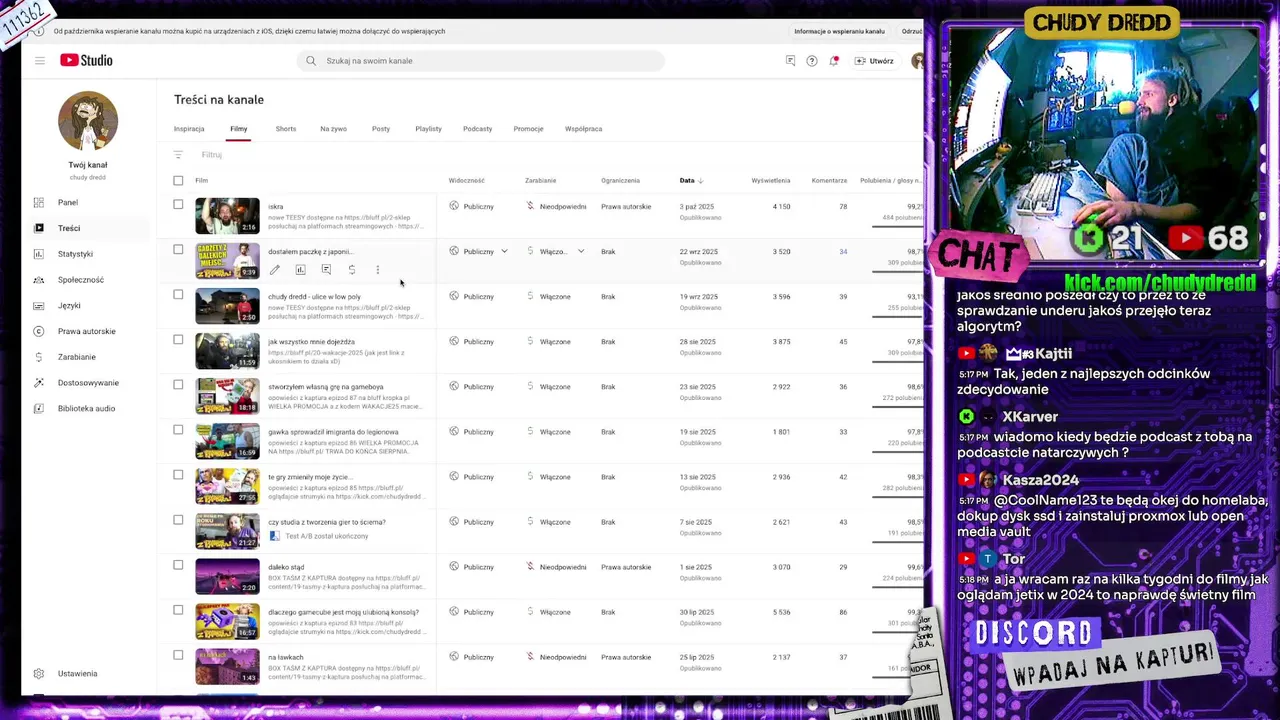Viewport: 1280px width, 720px height.
Task: Select the checkbox for te gry zmieniły moje życie
Action: pyautogui.click(x=178, y=474)
